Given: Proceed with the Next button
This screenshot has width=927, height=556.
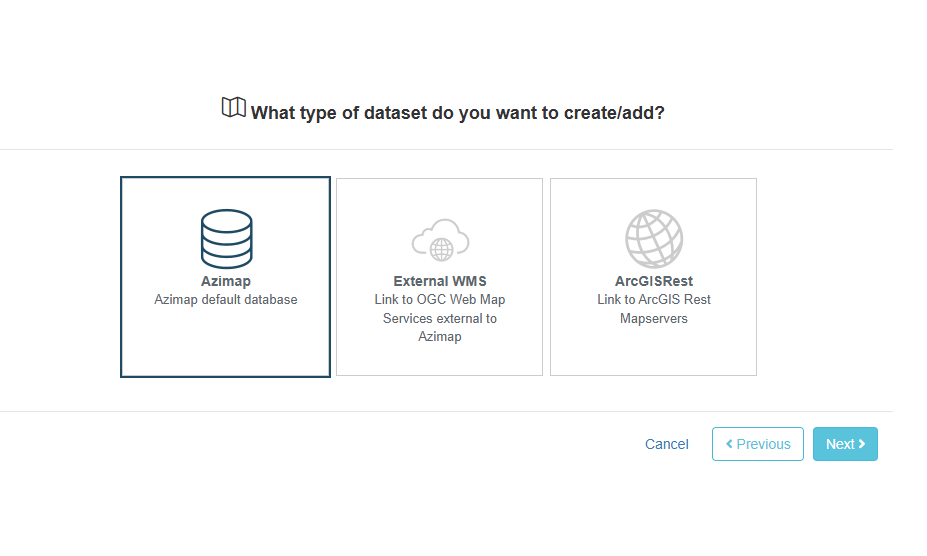Looking at the screenshot, I should click(x=845, y=444).
